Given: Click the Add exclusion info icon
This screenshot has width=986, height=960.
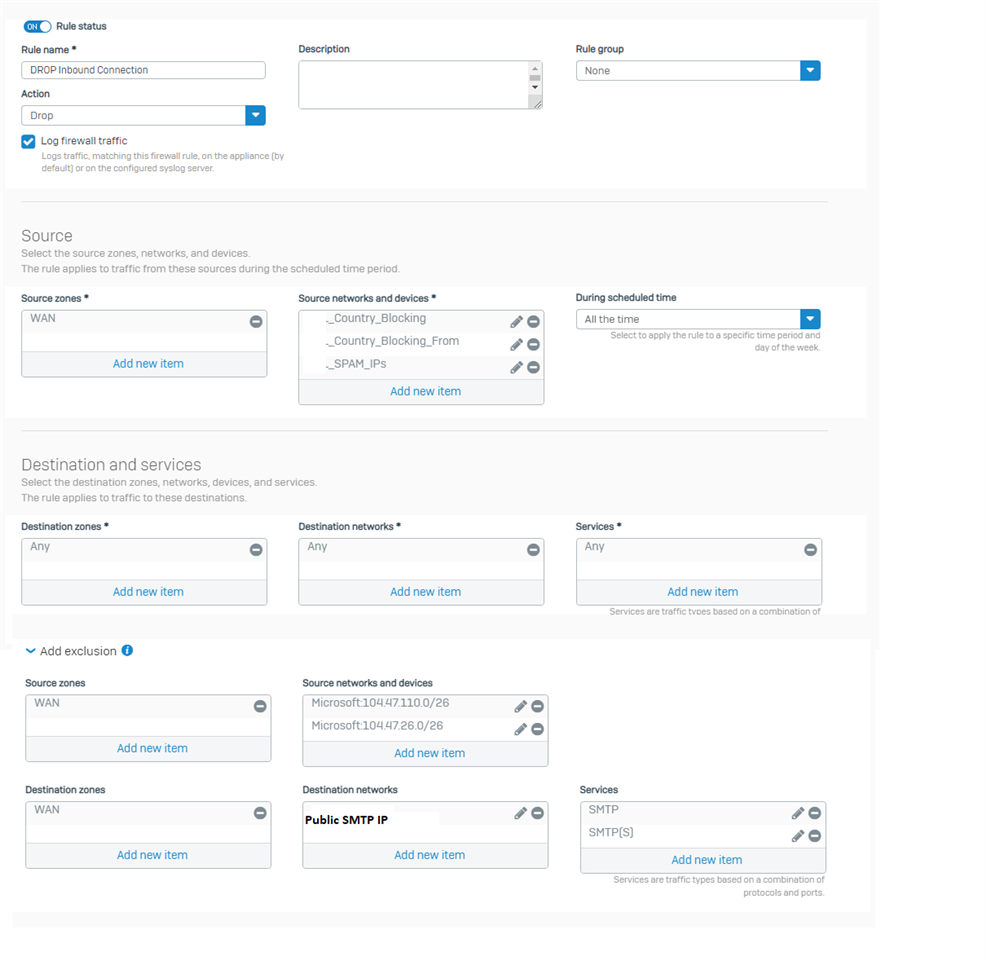Looking at the screenshot, I should click(x=127, y=650).
